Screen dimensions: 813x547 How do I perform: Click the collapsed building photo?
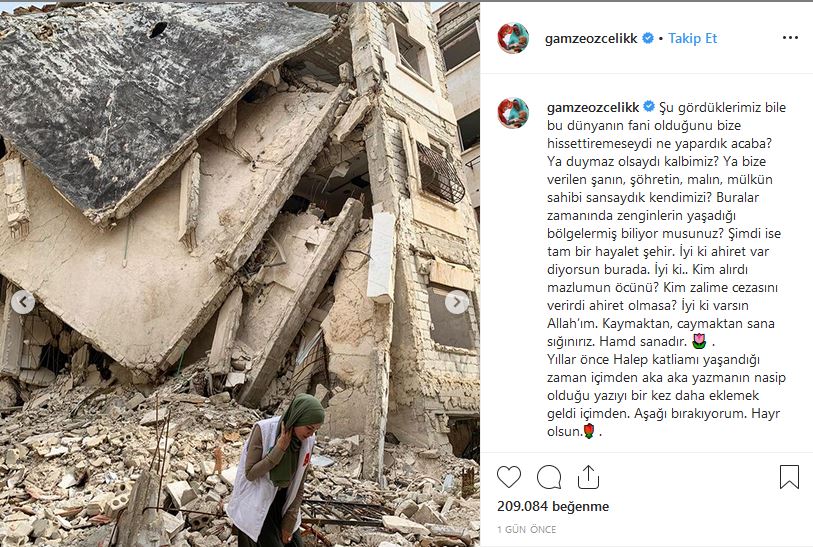(x=240, y=274)
